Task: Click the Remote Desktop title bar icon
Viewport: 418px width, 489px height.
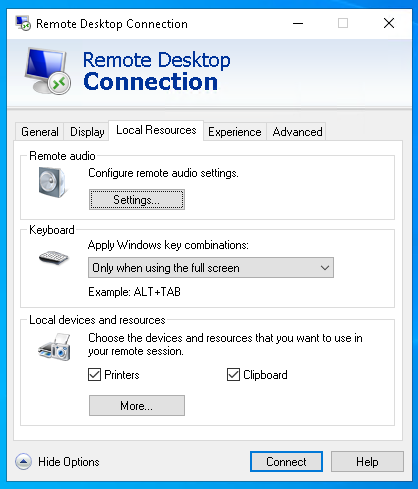Action: click(23, 23)
